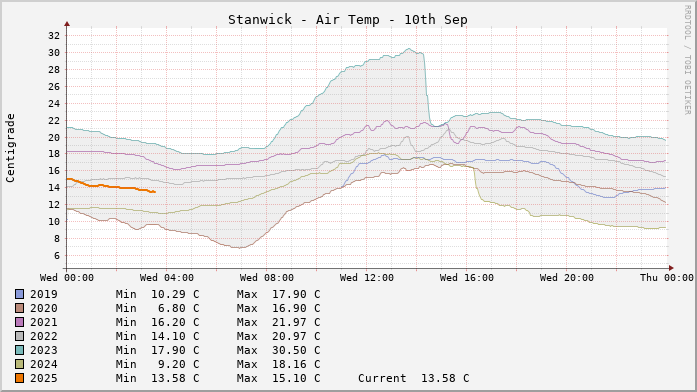Click the 2023 Max value '30.50 C'
Screen dimensions: 697x392
pyautogui.click(x=296, y=350)
